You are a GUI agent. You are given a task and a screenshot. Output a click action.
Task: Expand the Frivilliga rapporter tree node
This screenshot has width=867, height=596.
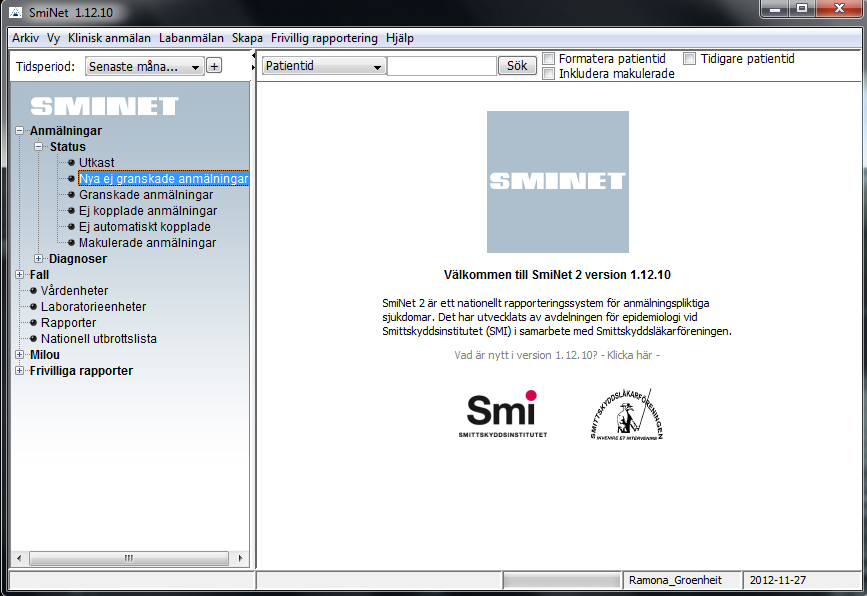click(x=20, y=371)
